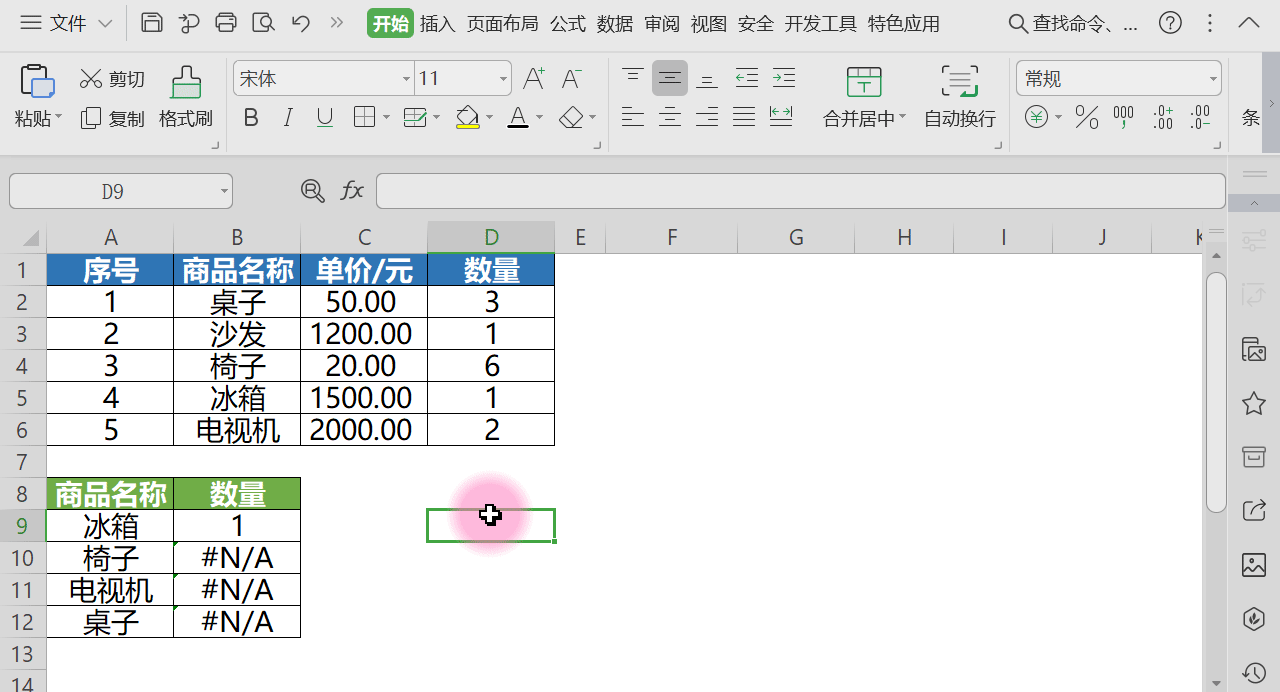Toggle underline formatting
The height and width of the screenshot is (692, 1280).
(324, 117)
